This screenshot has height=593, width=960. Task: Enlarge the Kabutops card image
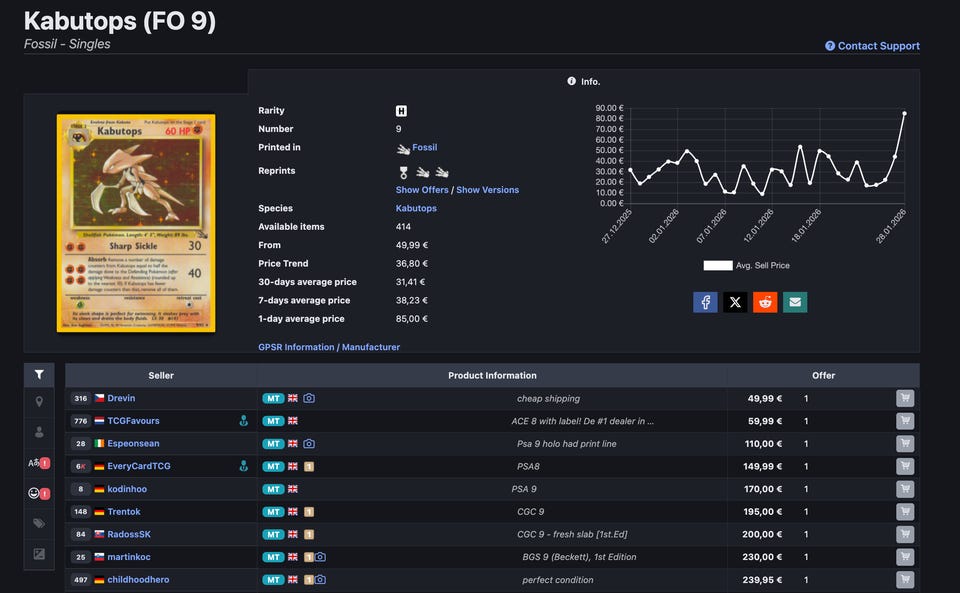136,223
